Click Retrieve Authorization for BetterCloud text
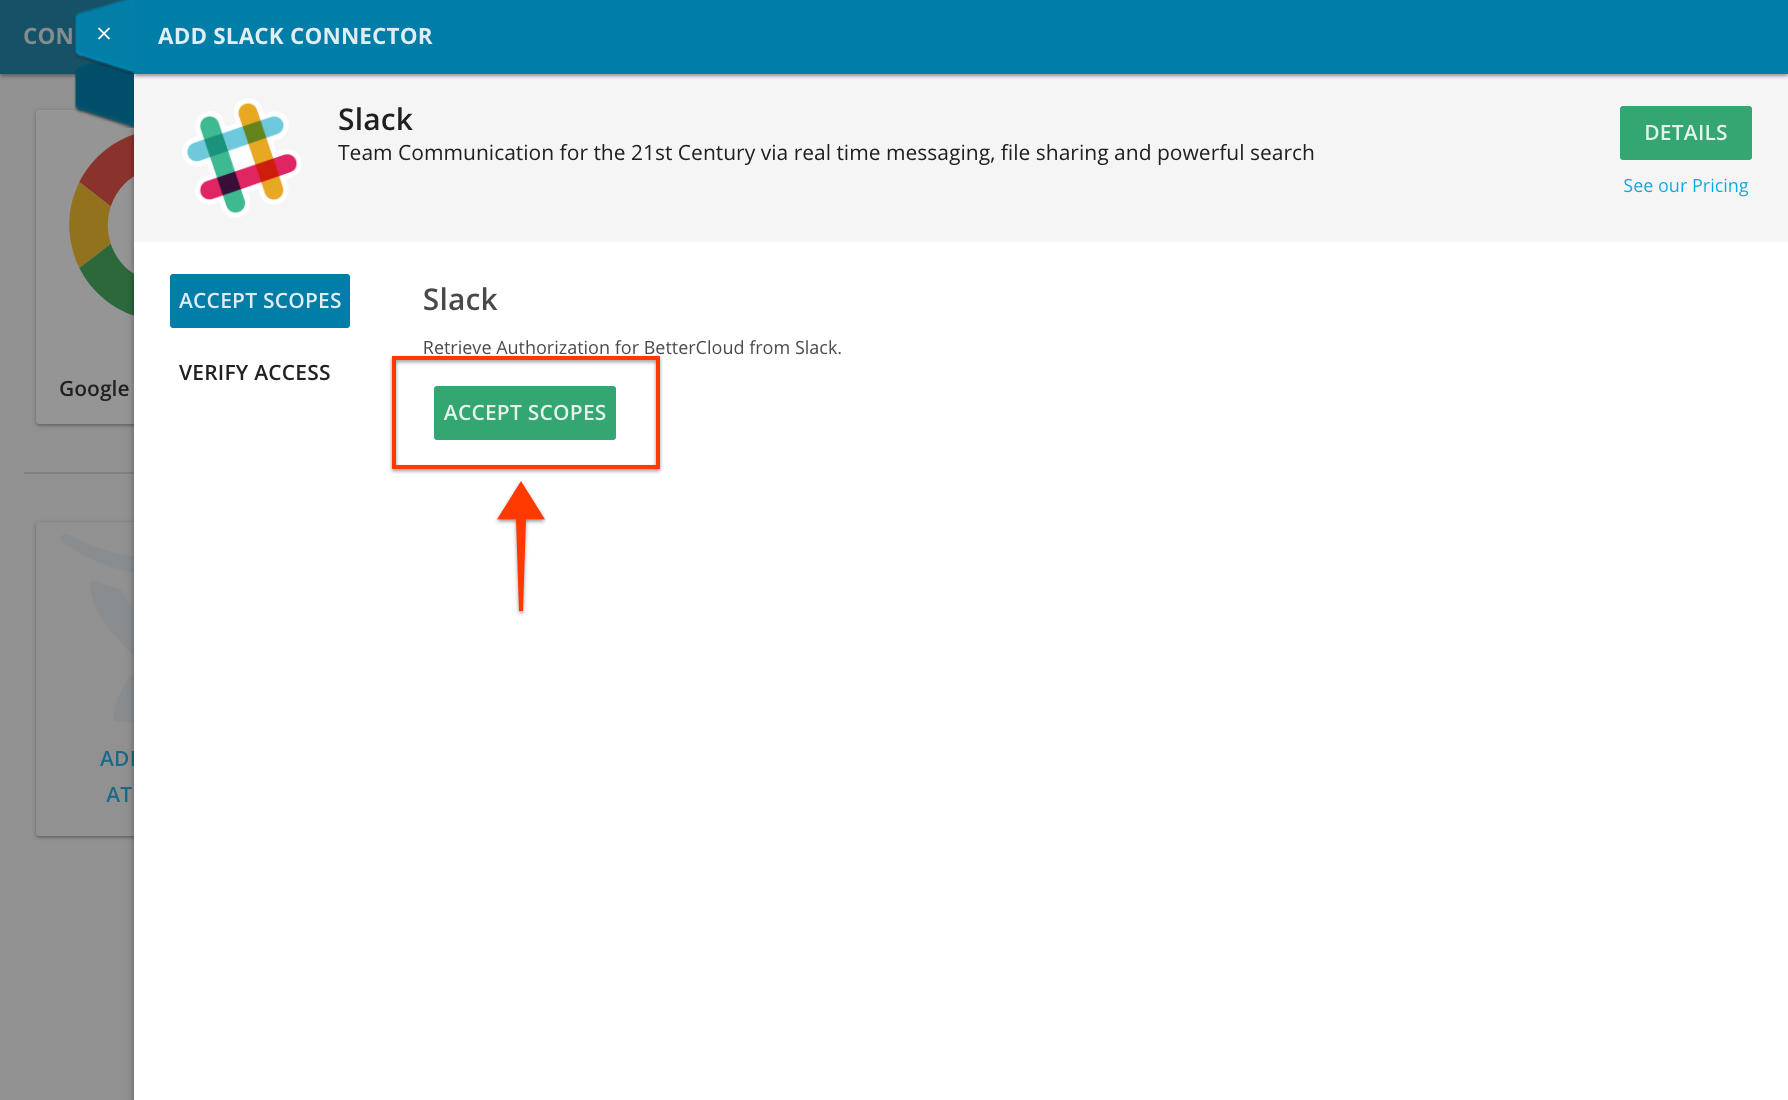The height and width of the screenshot is (1100, 1788). [x=632, y=348]
